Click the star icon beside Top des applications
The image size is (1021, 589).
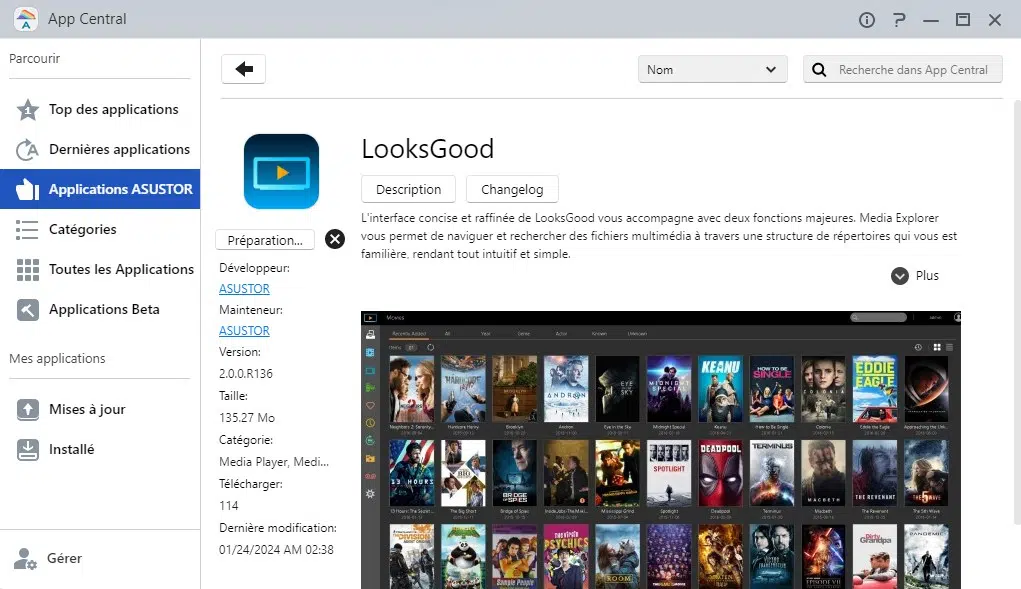[x=27, y=110]
